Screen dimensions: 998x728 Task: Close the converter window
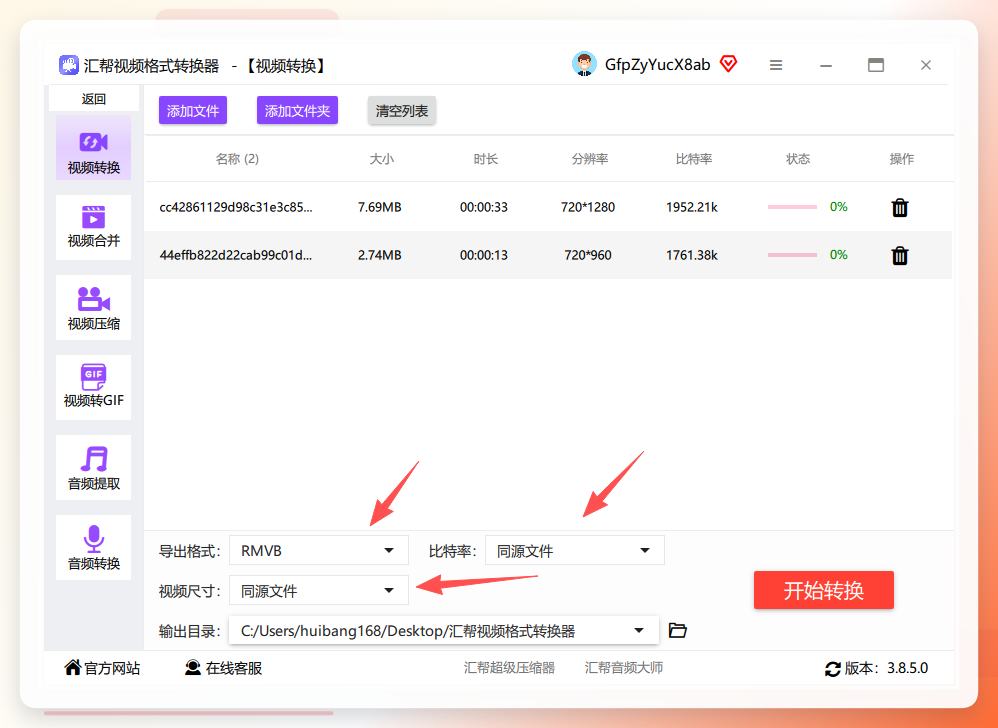coord(925,65)
